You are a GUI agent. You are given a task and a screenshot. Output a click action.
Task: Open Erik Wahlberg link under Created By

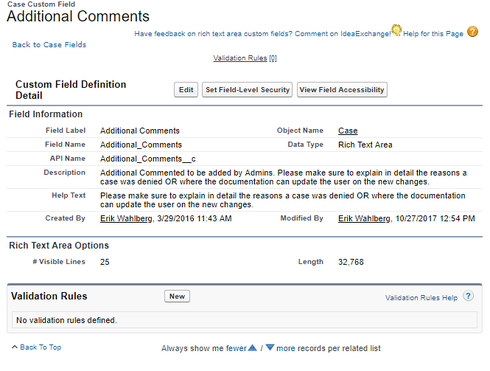126,218
